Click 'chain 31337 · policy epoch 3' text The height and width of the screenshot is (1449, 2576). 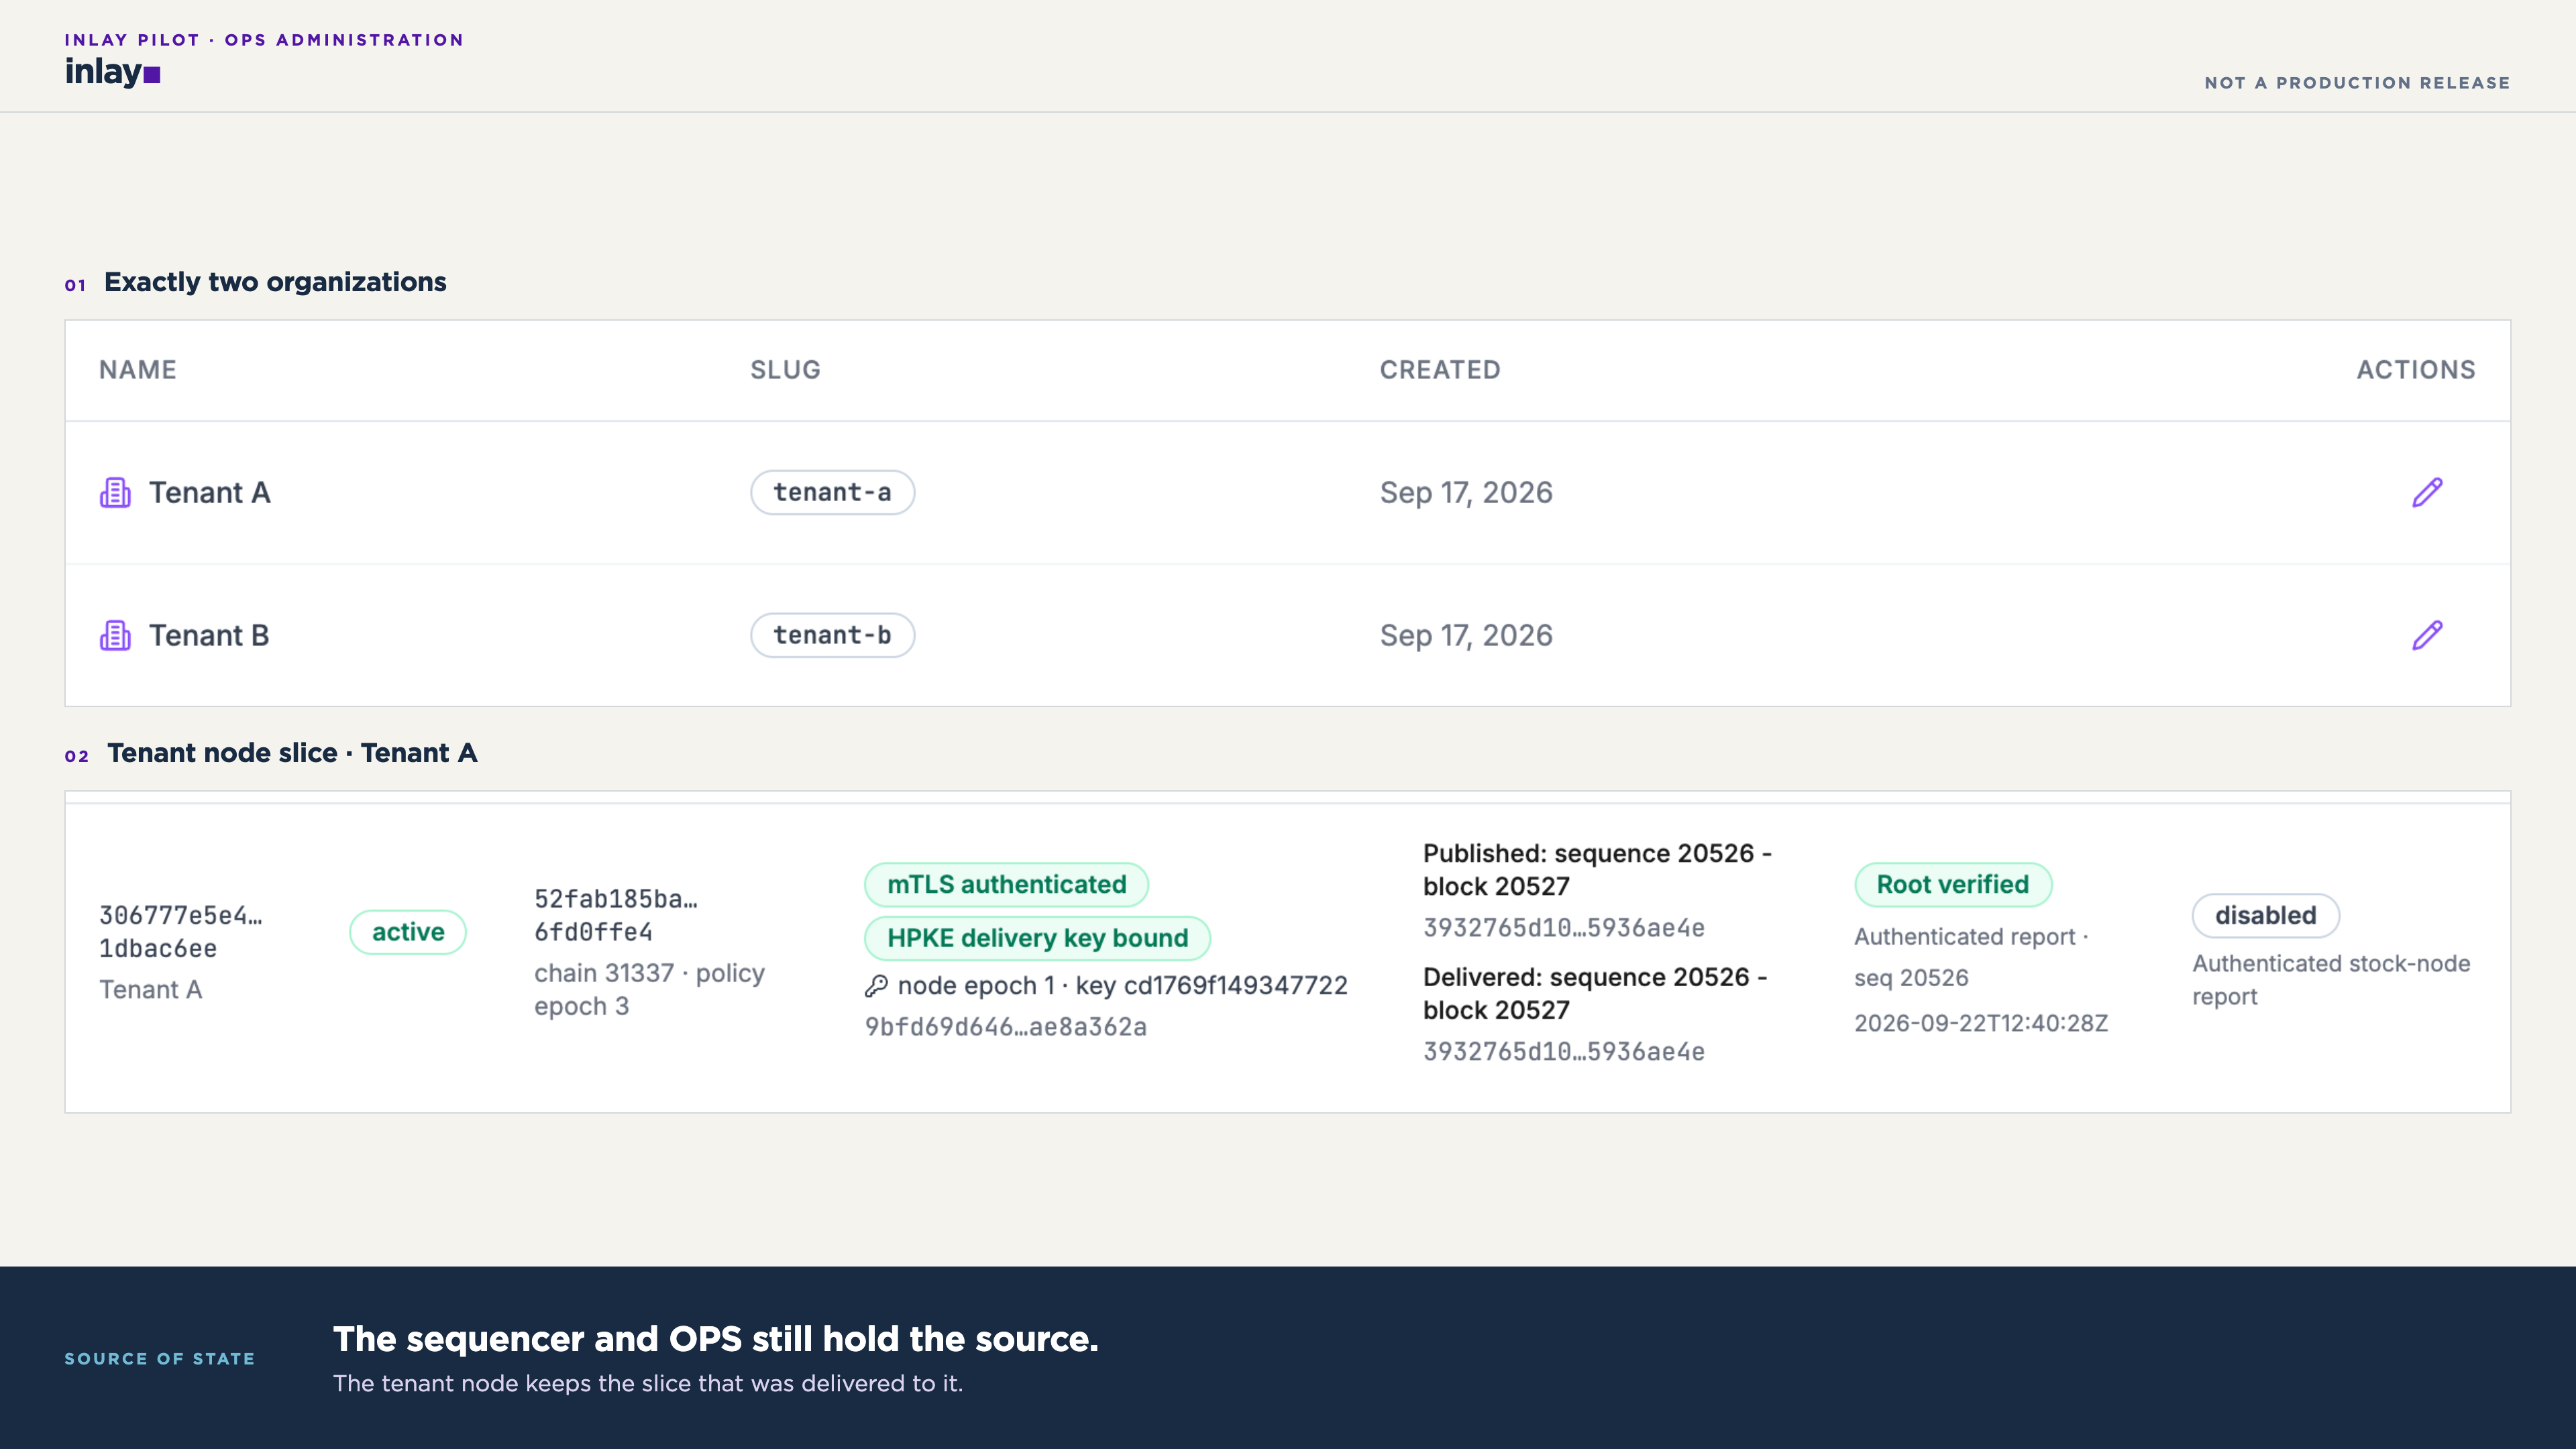tap(649, 990)
